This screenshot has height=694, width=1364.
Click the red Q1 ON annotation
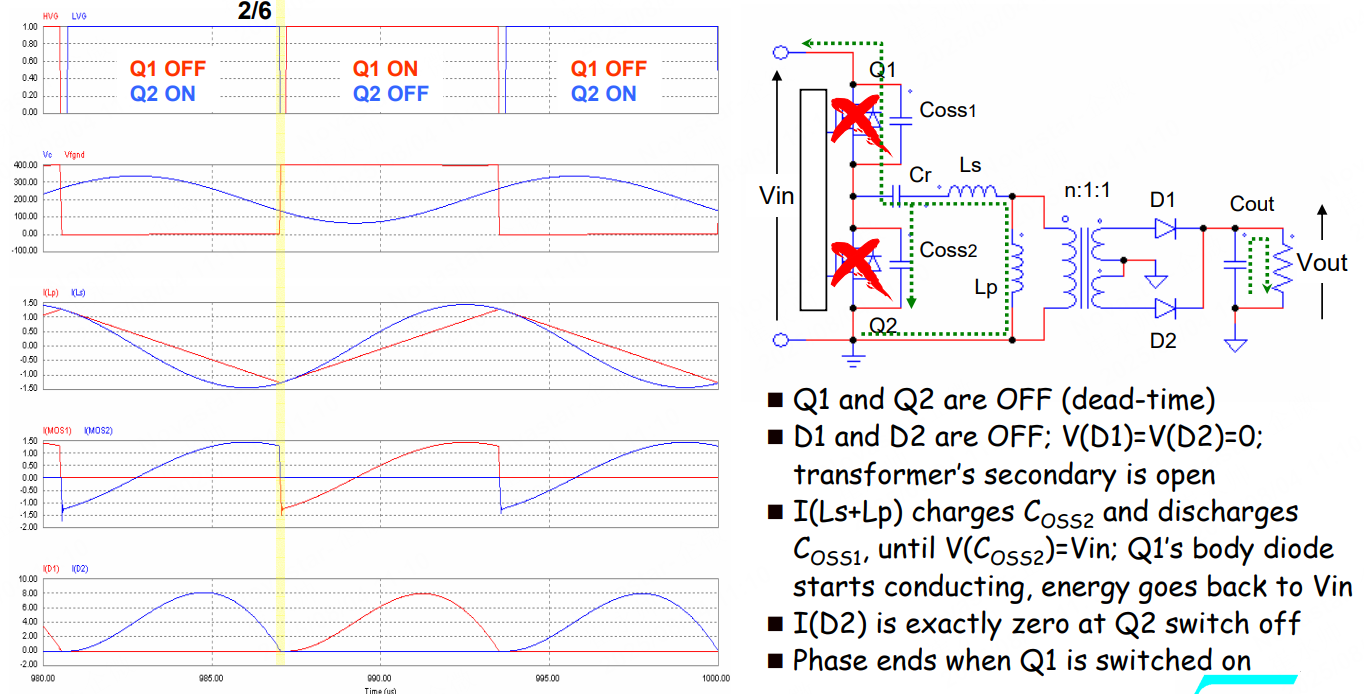pyautogui.click(x=385, y=69)
